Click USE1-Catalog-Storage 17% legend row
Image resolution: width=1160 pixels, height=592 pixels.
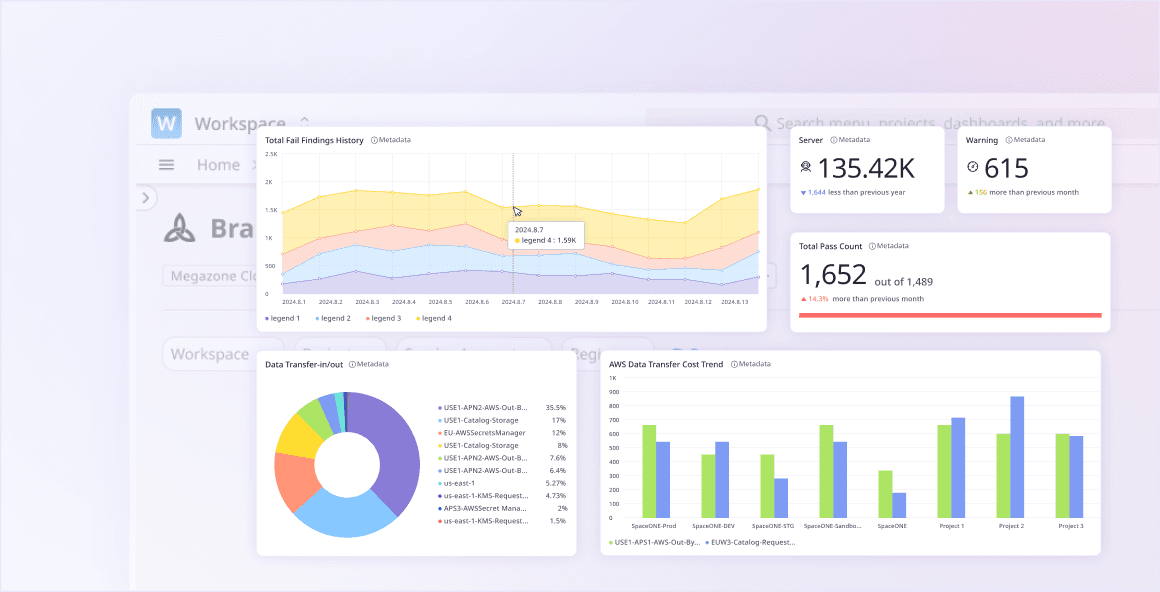pos(502,420)
